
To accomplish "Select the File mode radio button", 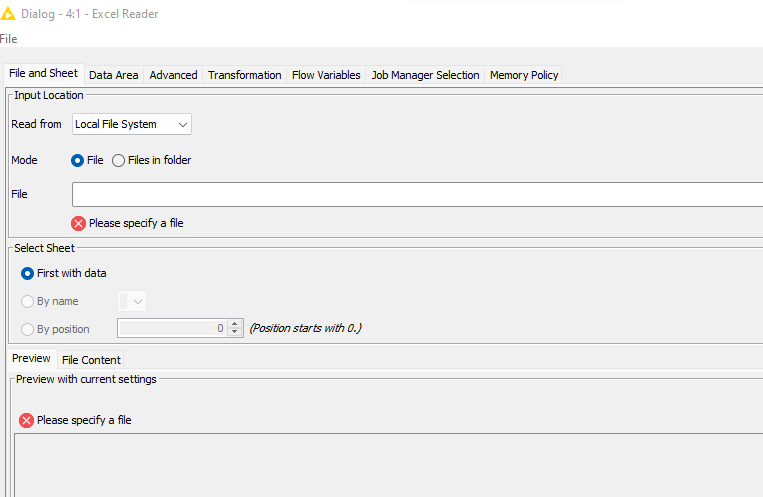I will coord(77,160).
